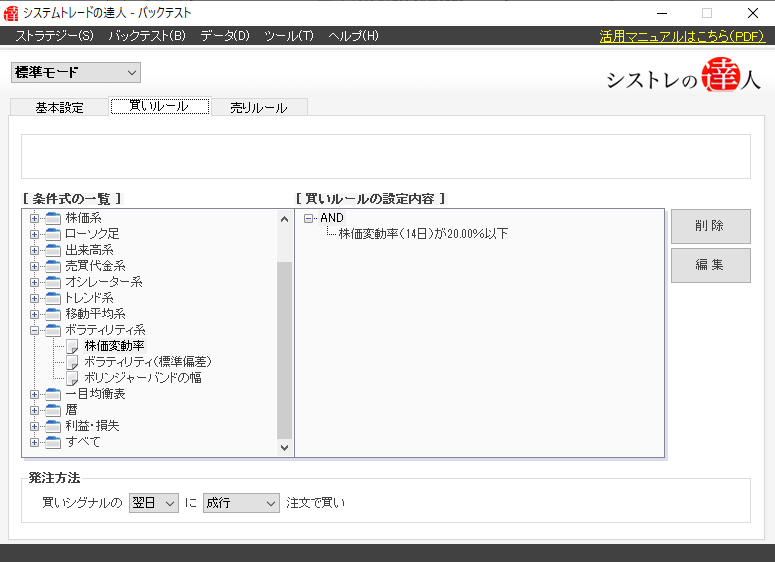The image size is (775, 562).
Task: Expand the オシレーター系 tree node
Action: [x=34, y=282]
